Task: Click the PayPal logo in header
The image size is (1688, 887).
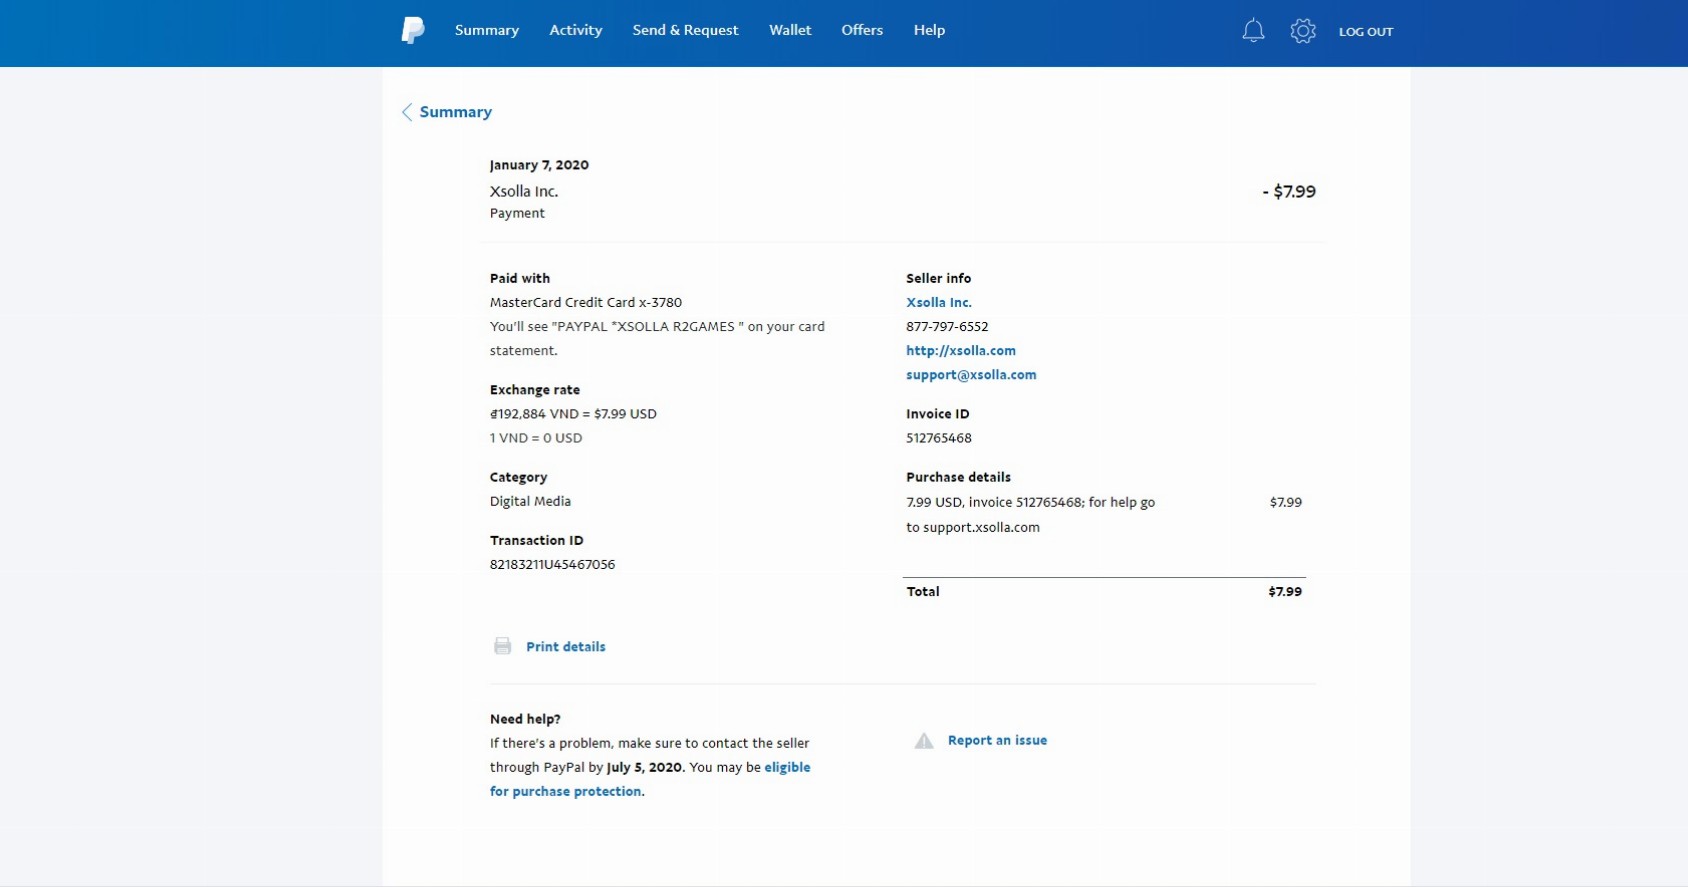Action: point(413,31)
